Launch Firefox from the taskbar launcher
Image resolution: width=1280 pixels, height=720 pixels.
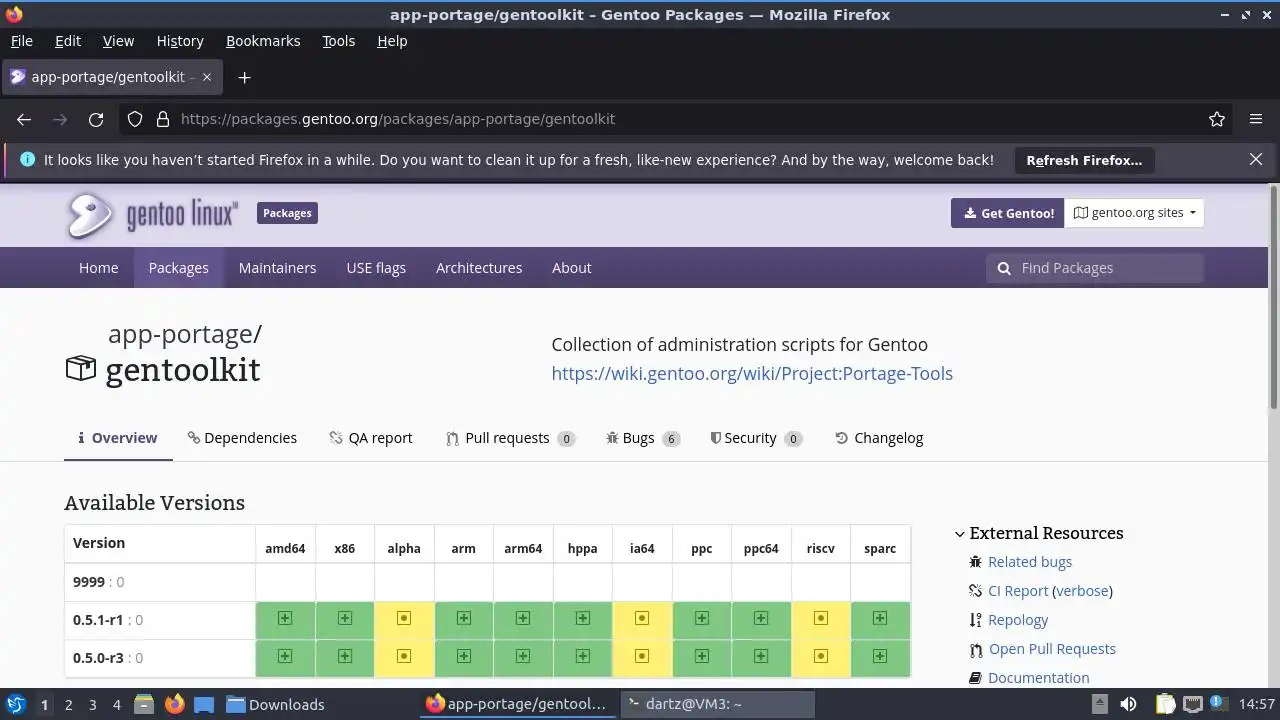pos(174,704)
